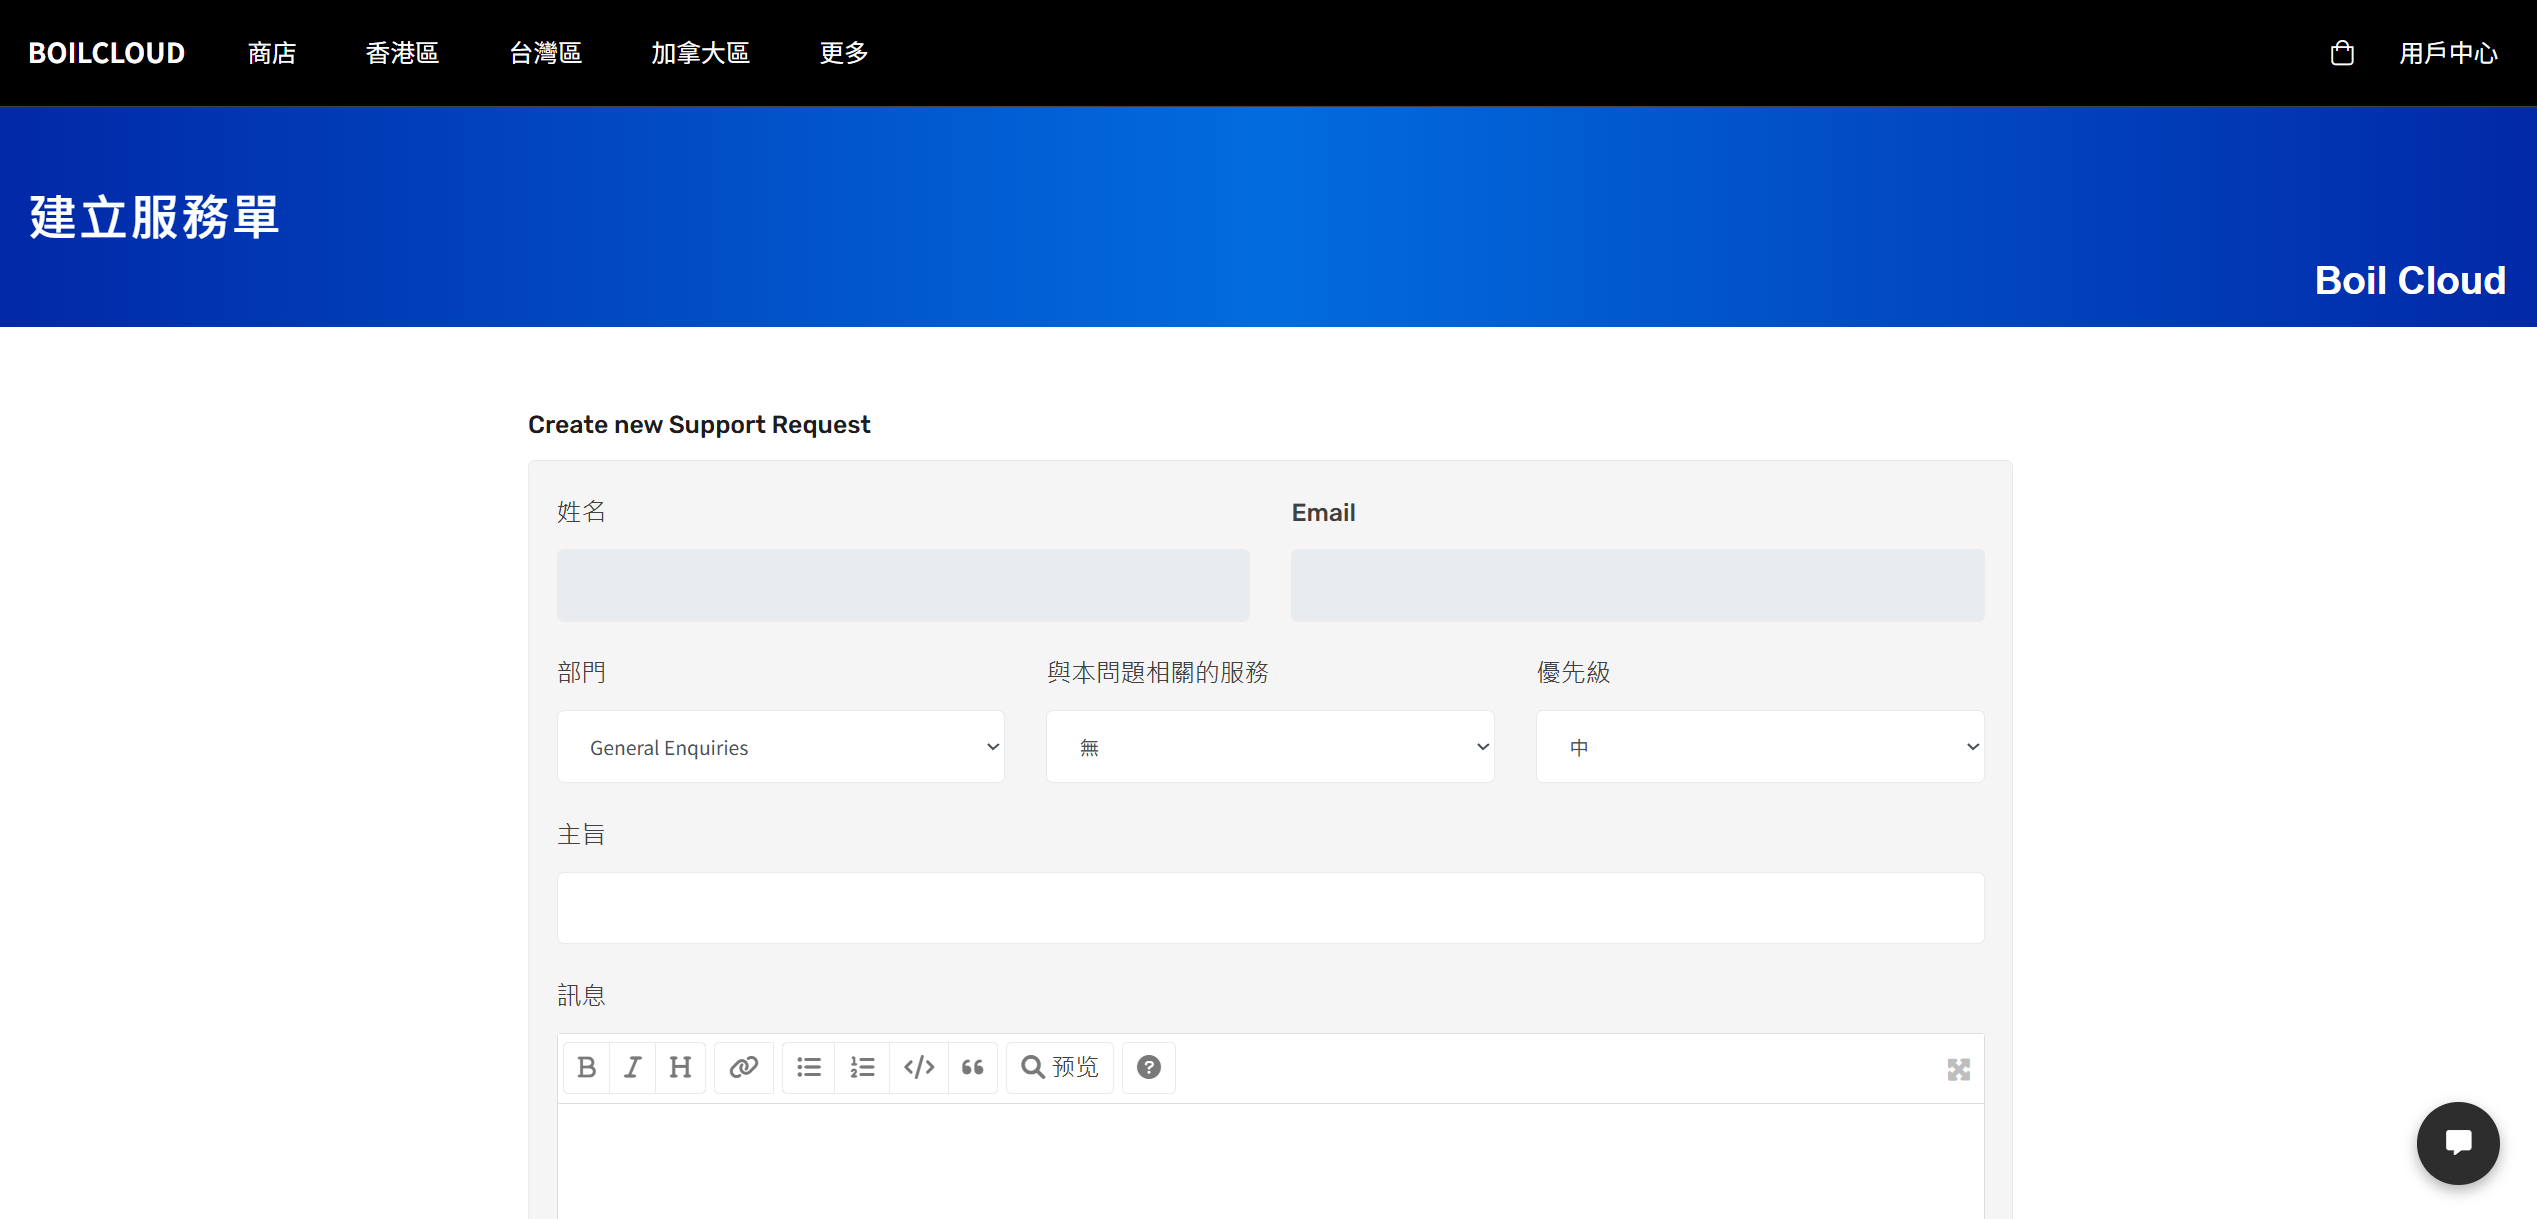Click the BOILCLOUD logo link
Image resolution: width=2537 pixels, height=1219 pixels.
[x=106, y=53]
